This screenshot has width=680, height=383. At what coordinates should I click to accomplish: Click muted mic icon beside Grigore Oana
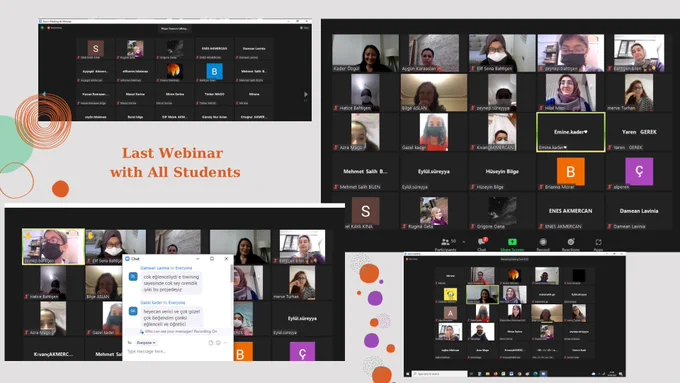tap(473, 226)
